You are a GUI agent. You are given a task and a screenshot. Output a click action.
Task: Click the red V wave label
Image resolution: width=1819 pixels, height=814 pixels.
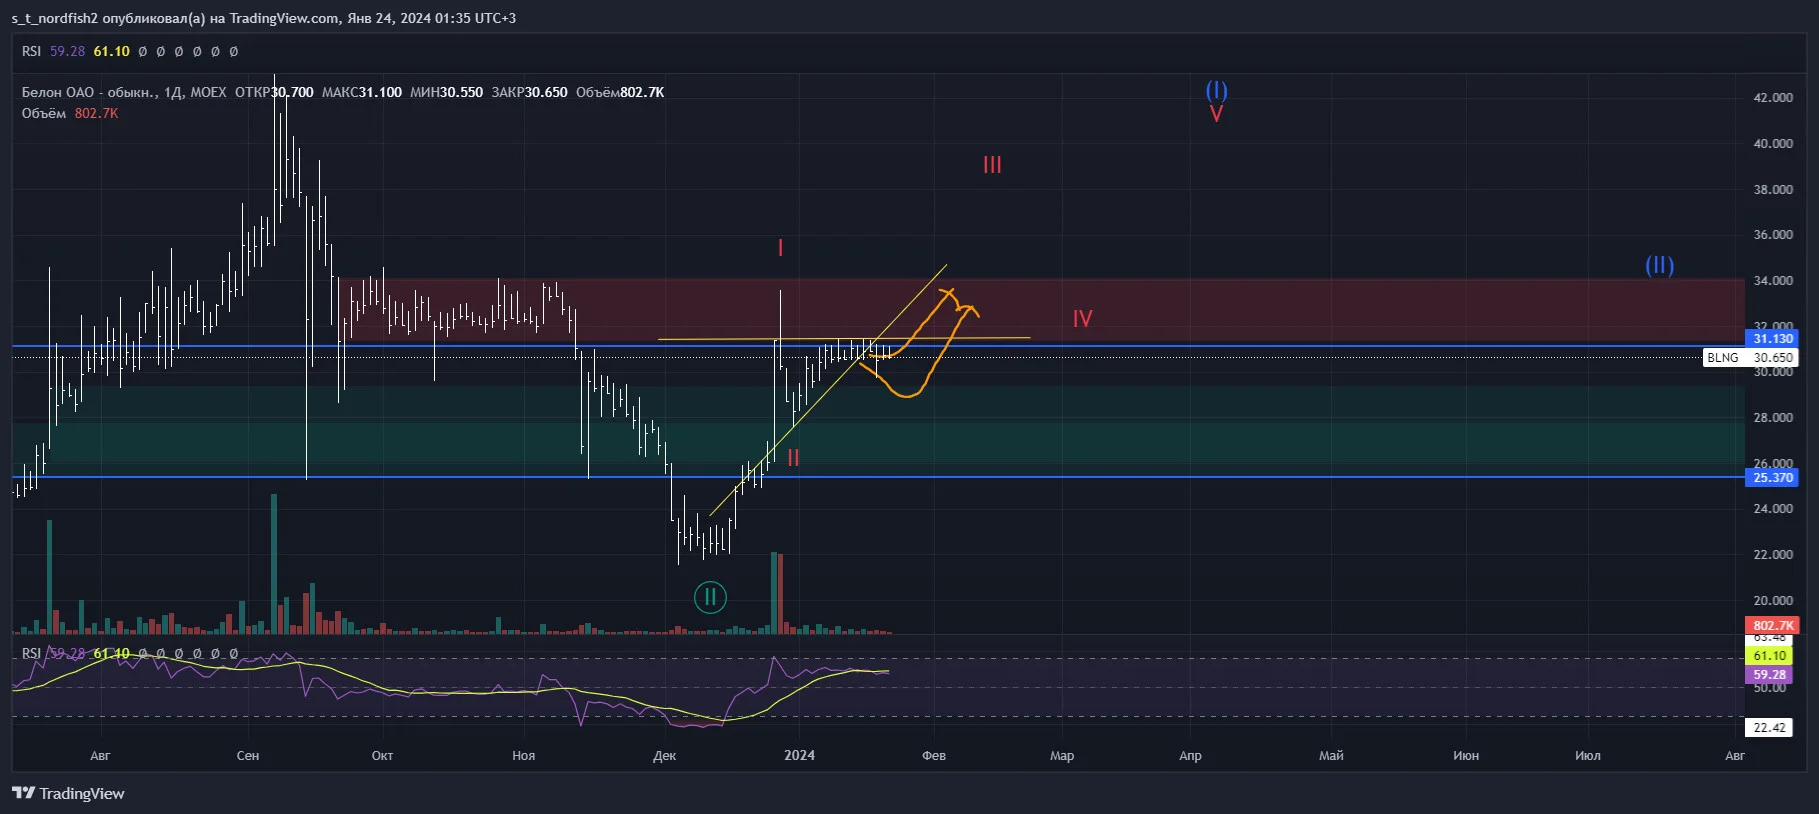click(x=1216, y=114)
